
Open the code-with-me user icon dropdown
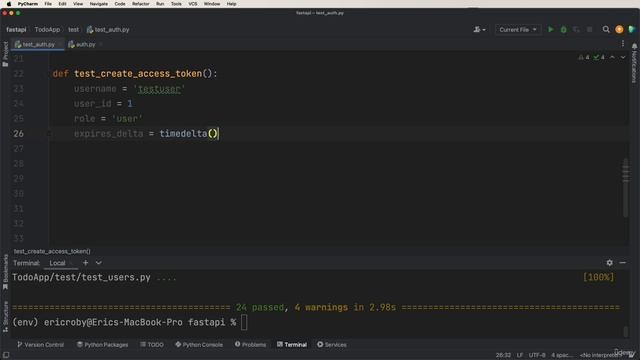click(479, 29)
